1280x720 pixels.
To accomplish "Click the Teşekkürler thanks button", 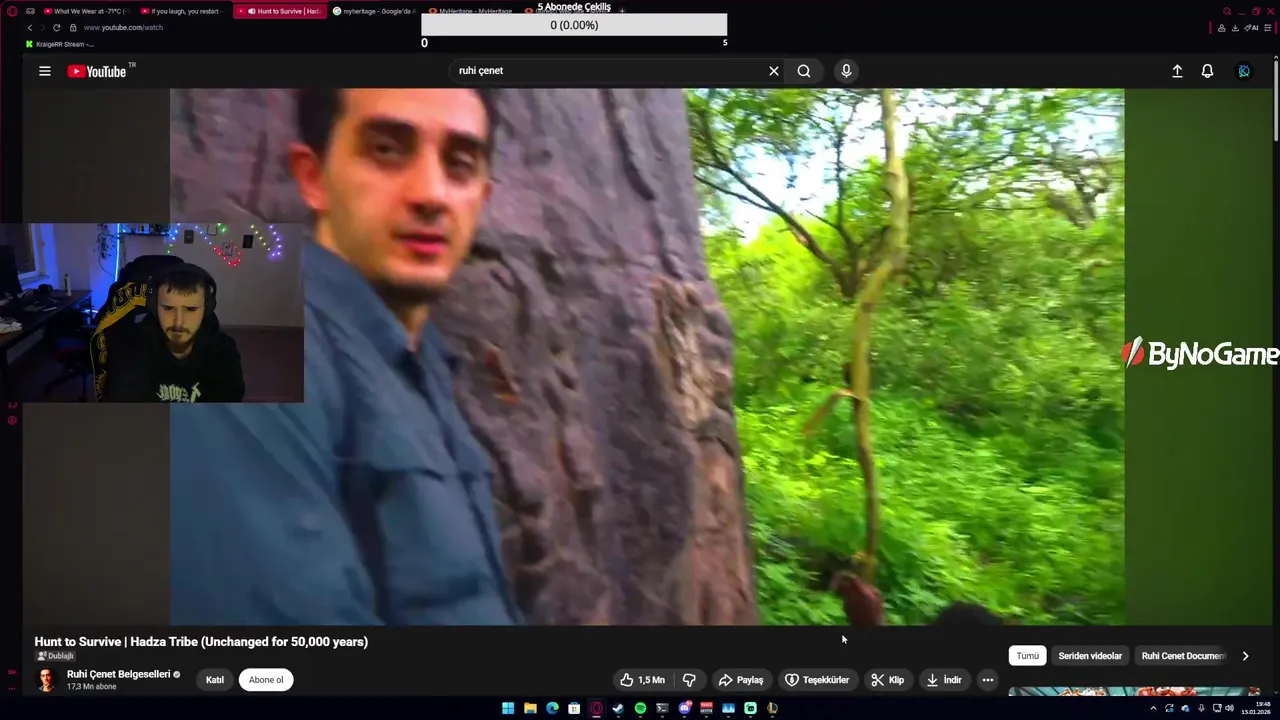I will [x=816, y=680].
